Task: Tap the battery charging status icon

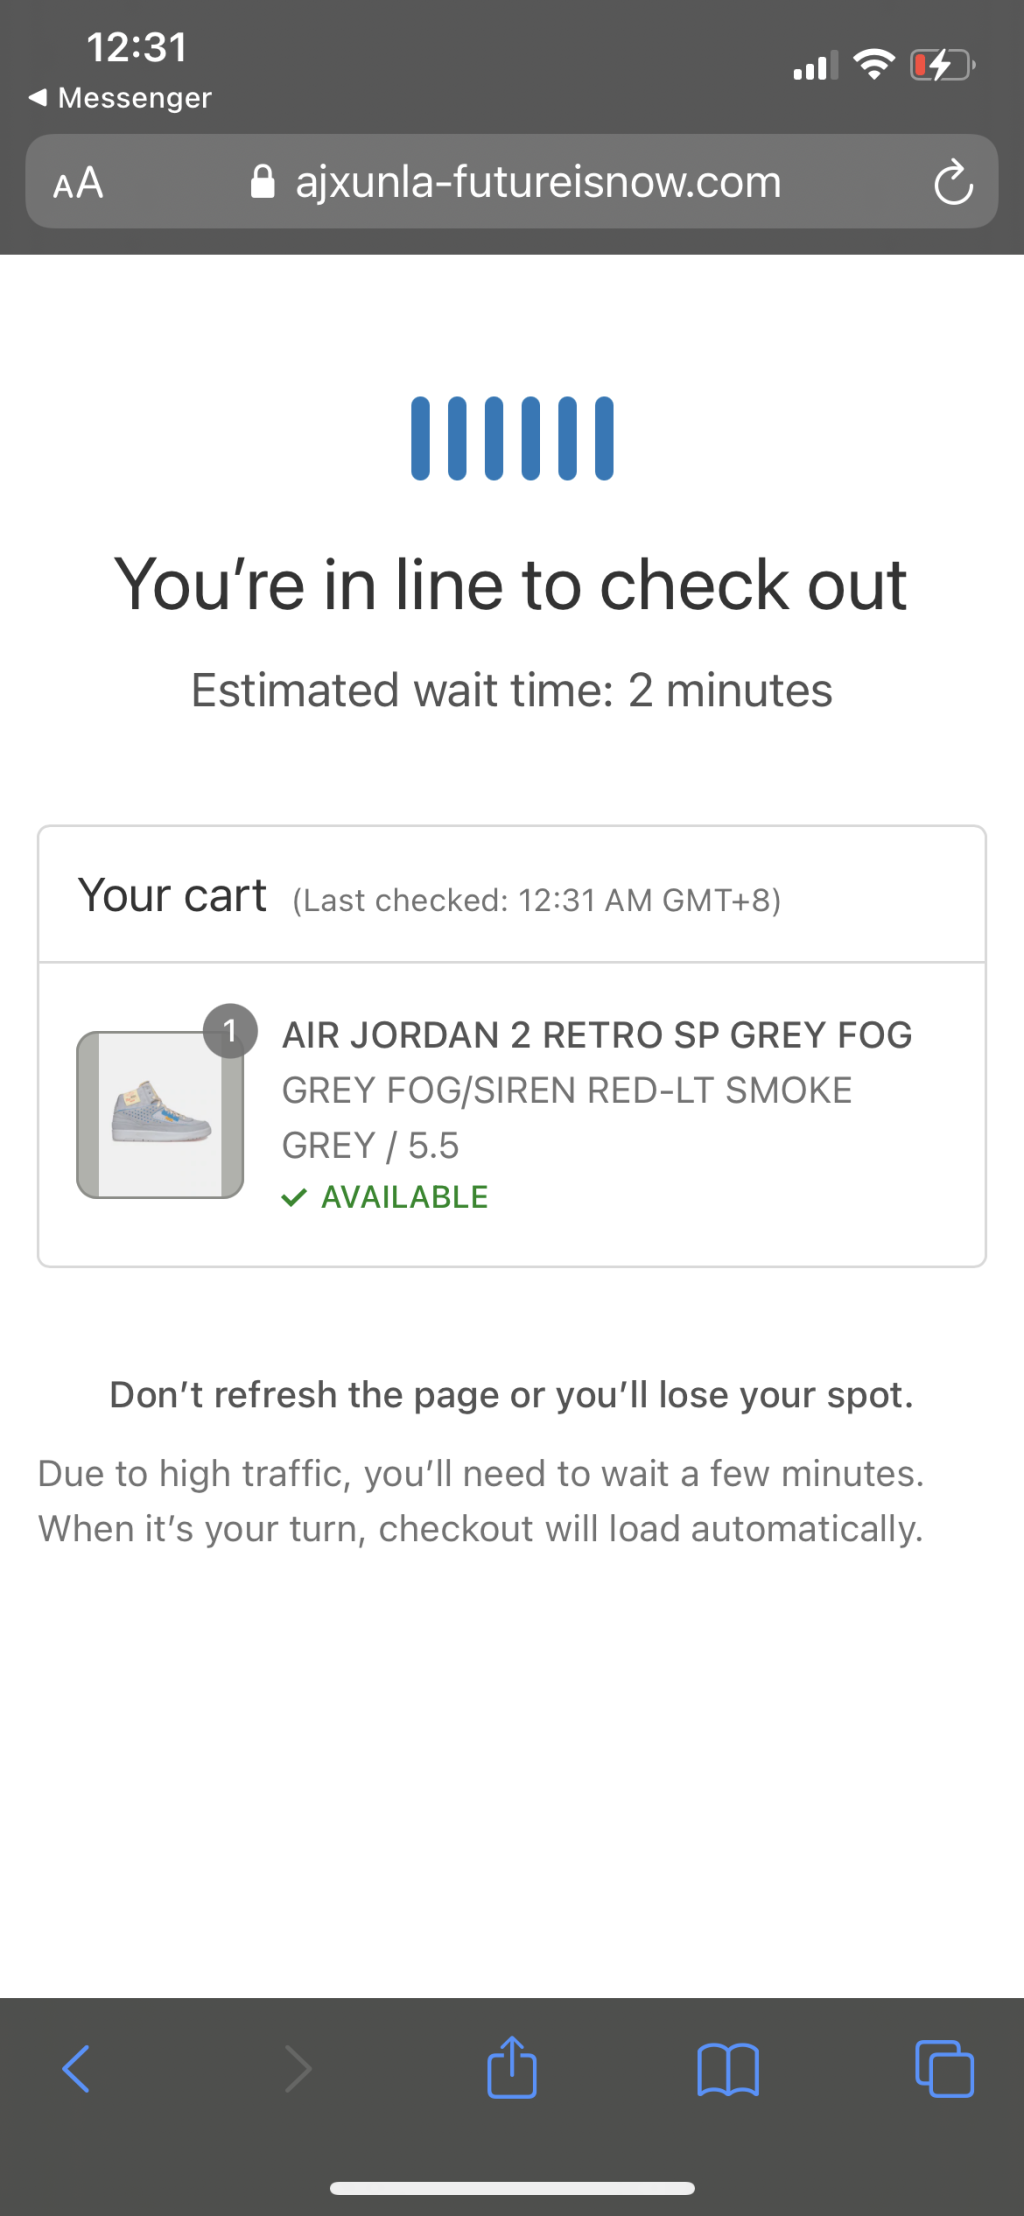Action: (941, 66)
